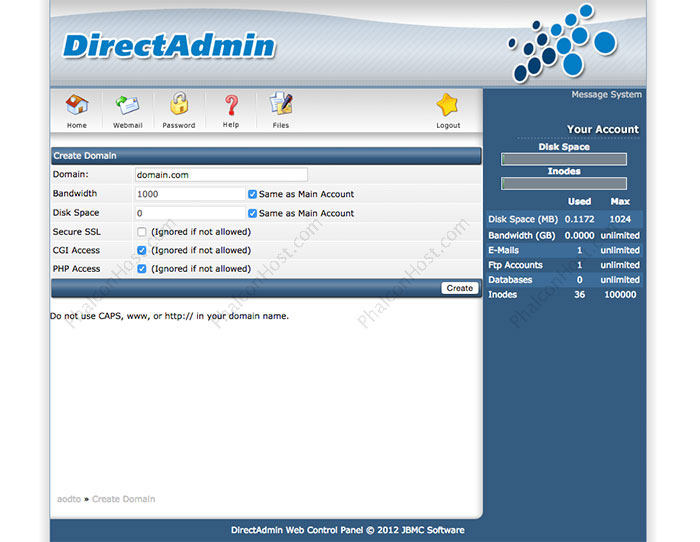Toggle the PHP Access checkbox
The width and height of the screenshot is (700, 542).
coord(142,269)
